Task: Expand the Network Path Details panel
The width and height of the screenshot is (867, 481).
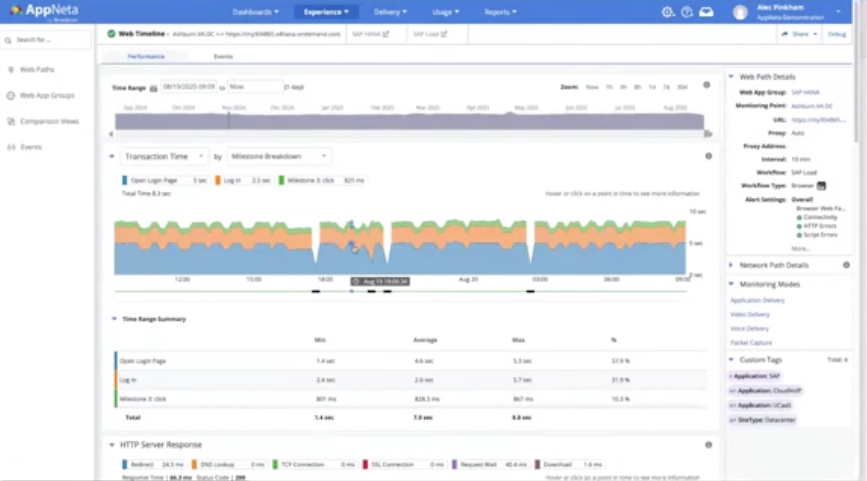Action: (731, 265)
